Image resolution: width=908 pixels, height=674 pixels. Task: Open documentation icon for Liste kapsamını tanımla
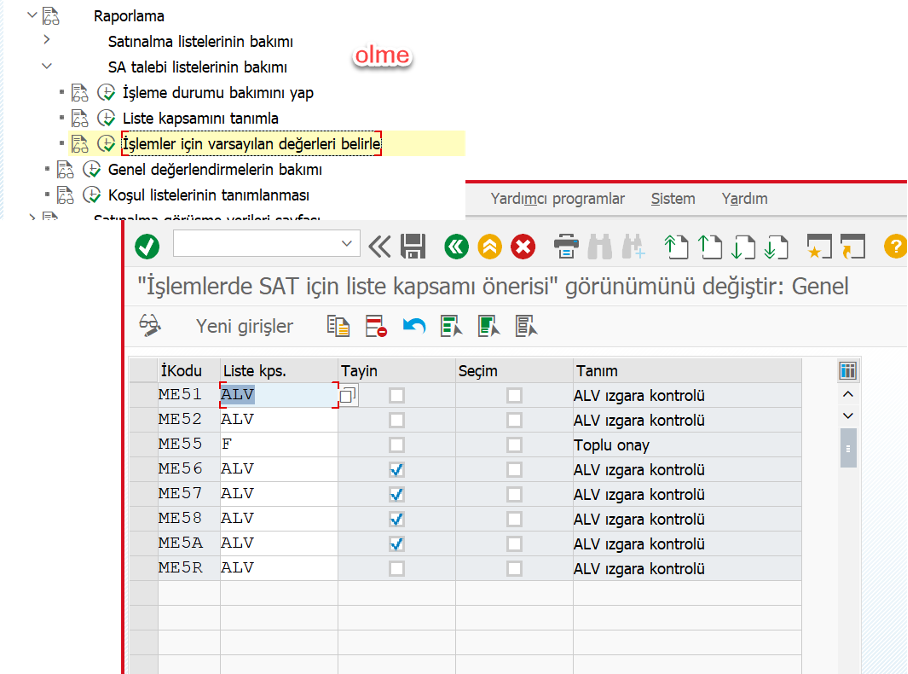pyautogui.click(x=79, y=118)
